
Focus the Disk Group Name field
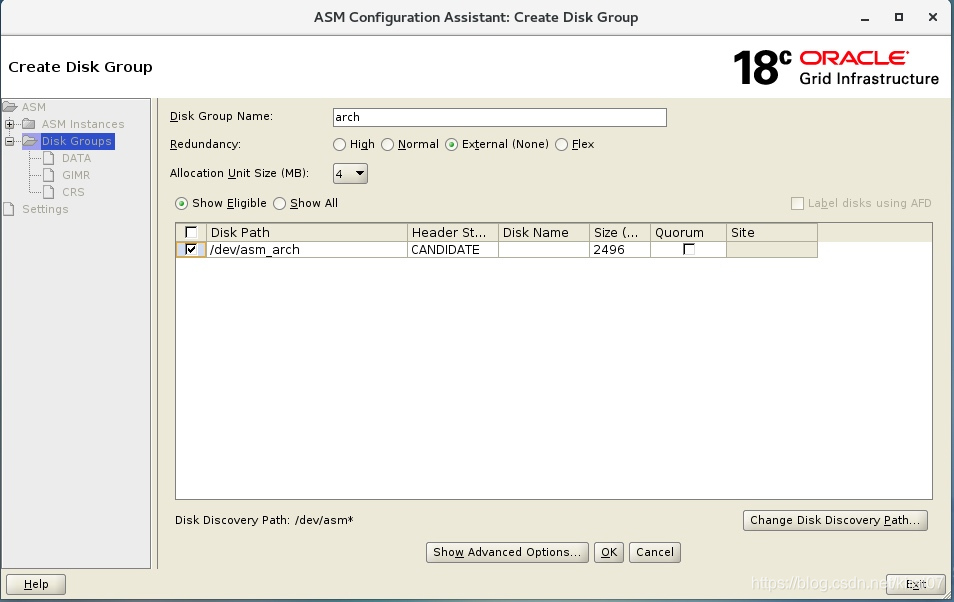tap(500, 117)
